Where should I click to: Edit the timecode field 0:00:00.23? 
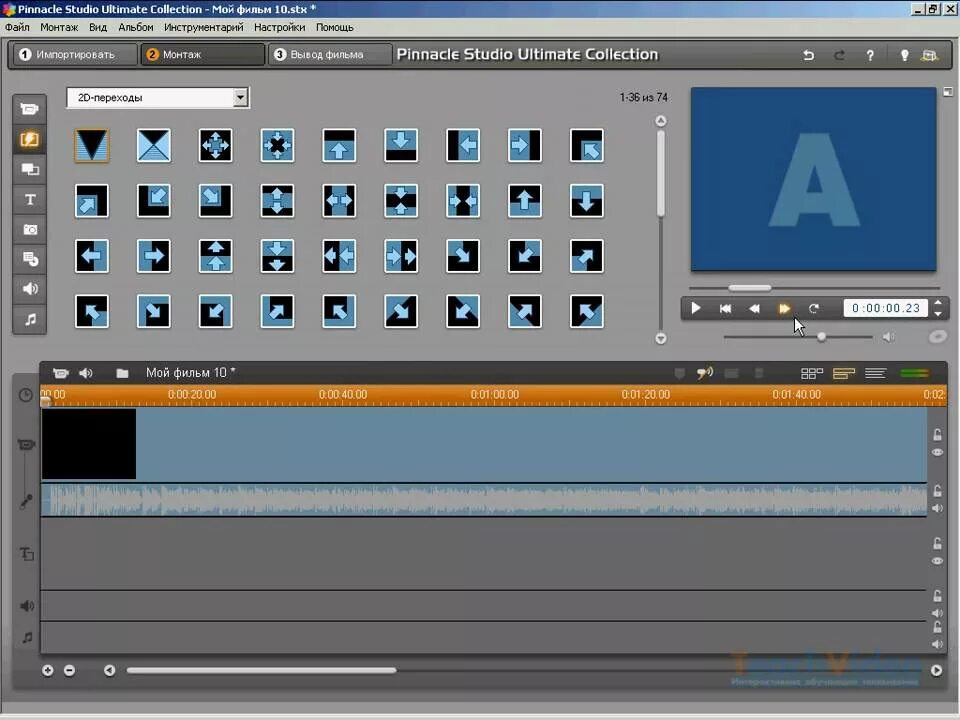tap(885, 308)
